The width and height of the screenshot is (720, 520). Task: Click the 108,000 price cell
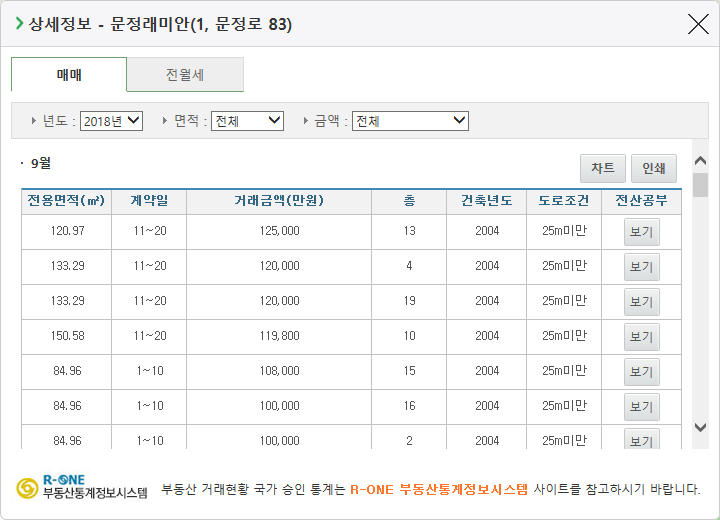tap(279, 371)
